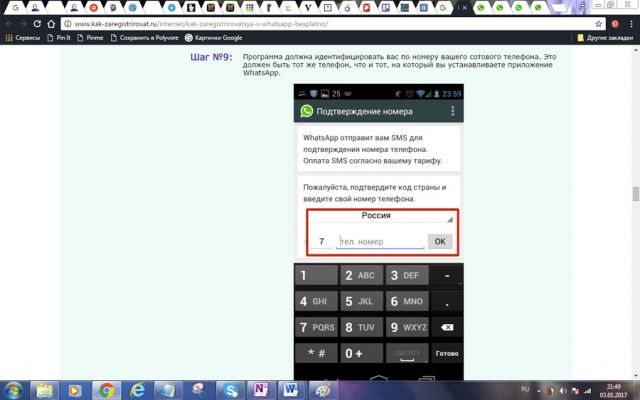The height and width of the screenshot is (400, 640).
Task: Click the page vertical scrollbar thumb
Action: (x=636, y=194)
